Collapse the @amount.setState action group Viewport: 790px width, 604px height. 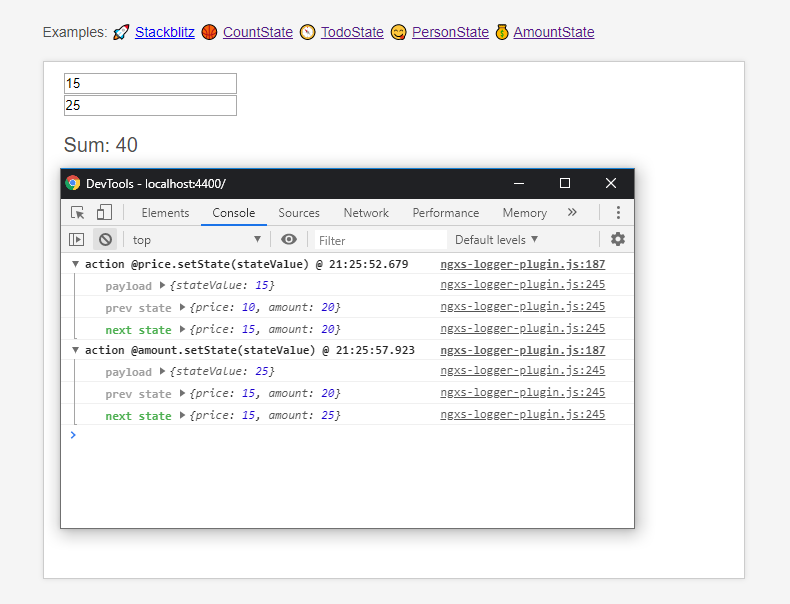pos(76,351)
